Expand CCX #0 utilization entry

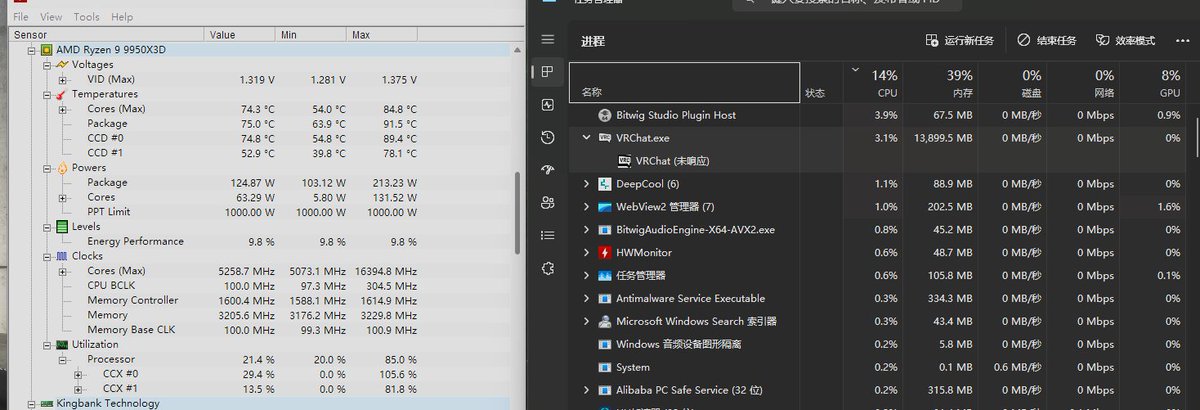[x=78, y=374]
